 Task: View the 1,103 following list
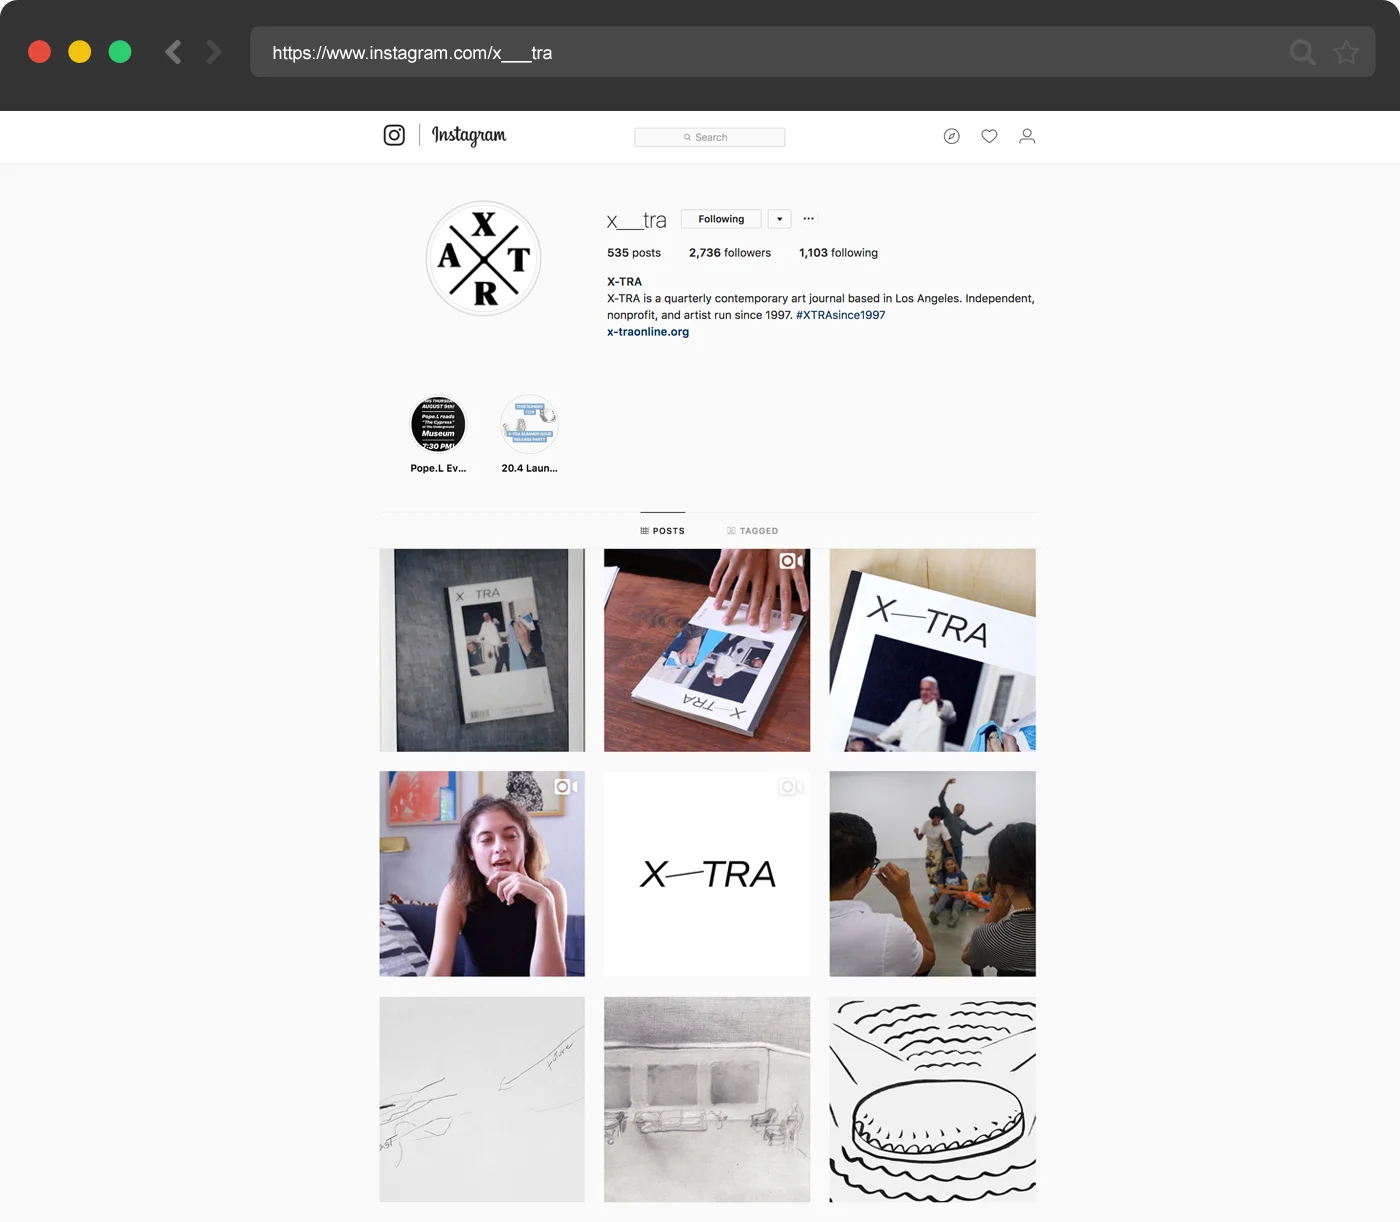838,253
